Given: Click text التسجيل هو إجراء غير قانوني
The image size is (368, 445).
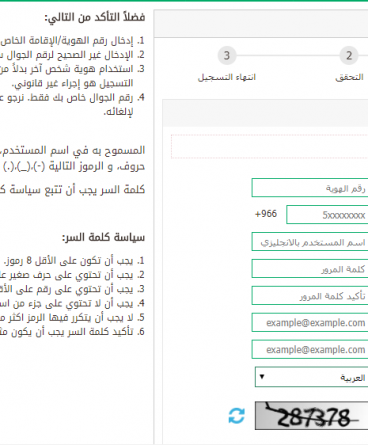Looking at the screenshot, I should coord(72,83).
